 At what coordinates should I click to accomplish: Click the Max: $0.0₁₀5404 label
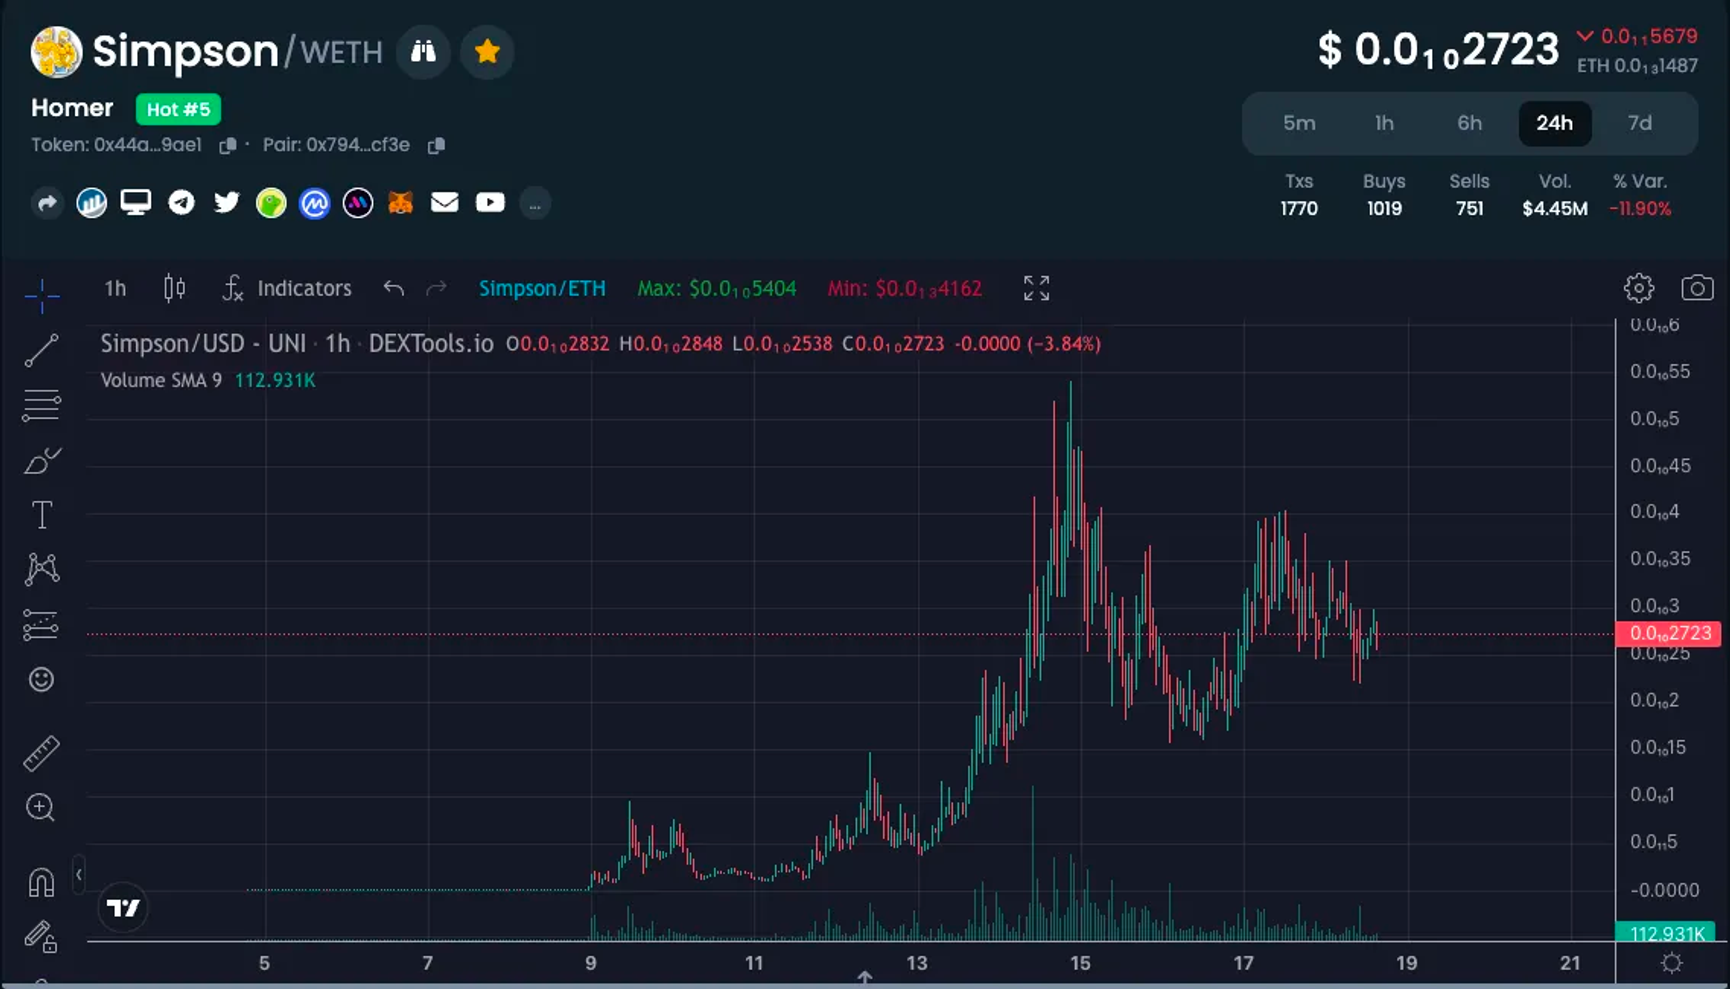(x=717, y=289)
